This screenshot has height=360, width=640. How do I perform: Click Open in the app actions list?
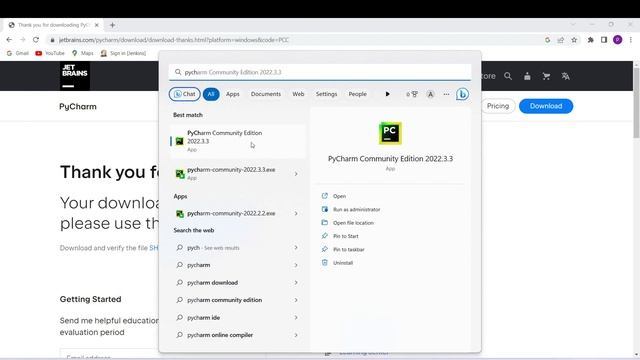click(339, 196)
